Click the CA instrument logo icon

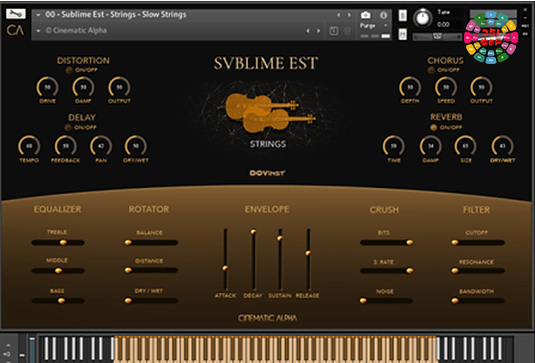pyautogui.click(x=15, y=30)
